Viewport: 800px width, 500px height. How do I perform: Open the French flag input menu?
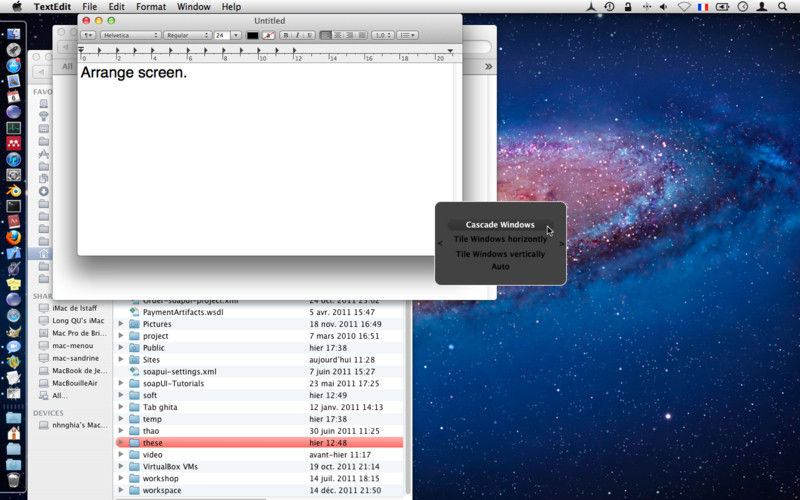point(703,7)
